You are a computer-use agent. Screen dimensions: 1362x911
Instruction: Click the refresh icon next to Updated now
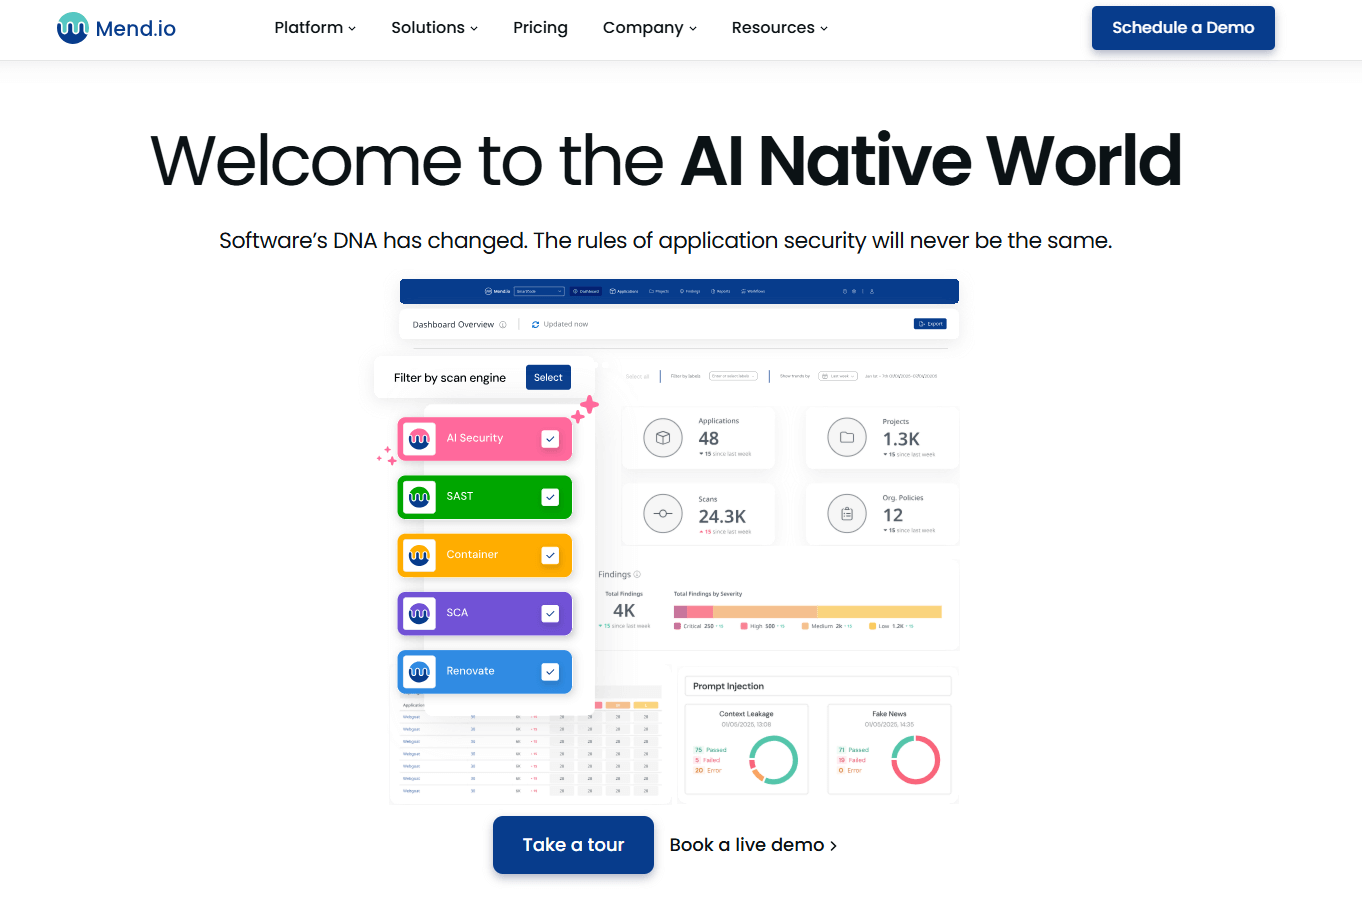[x=536, y=324]
